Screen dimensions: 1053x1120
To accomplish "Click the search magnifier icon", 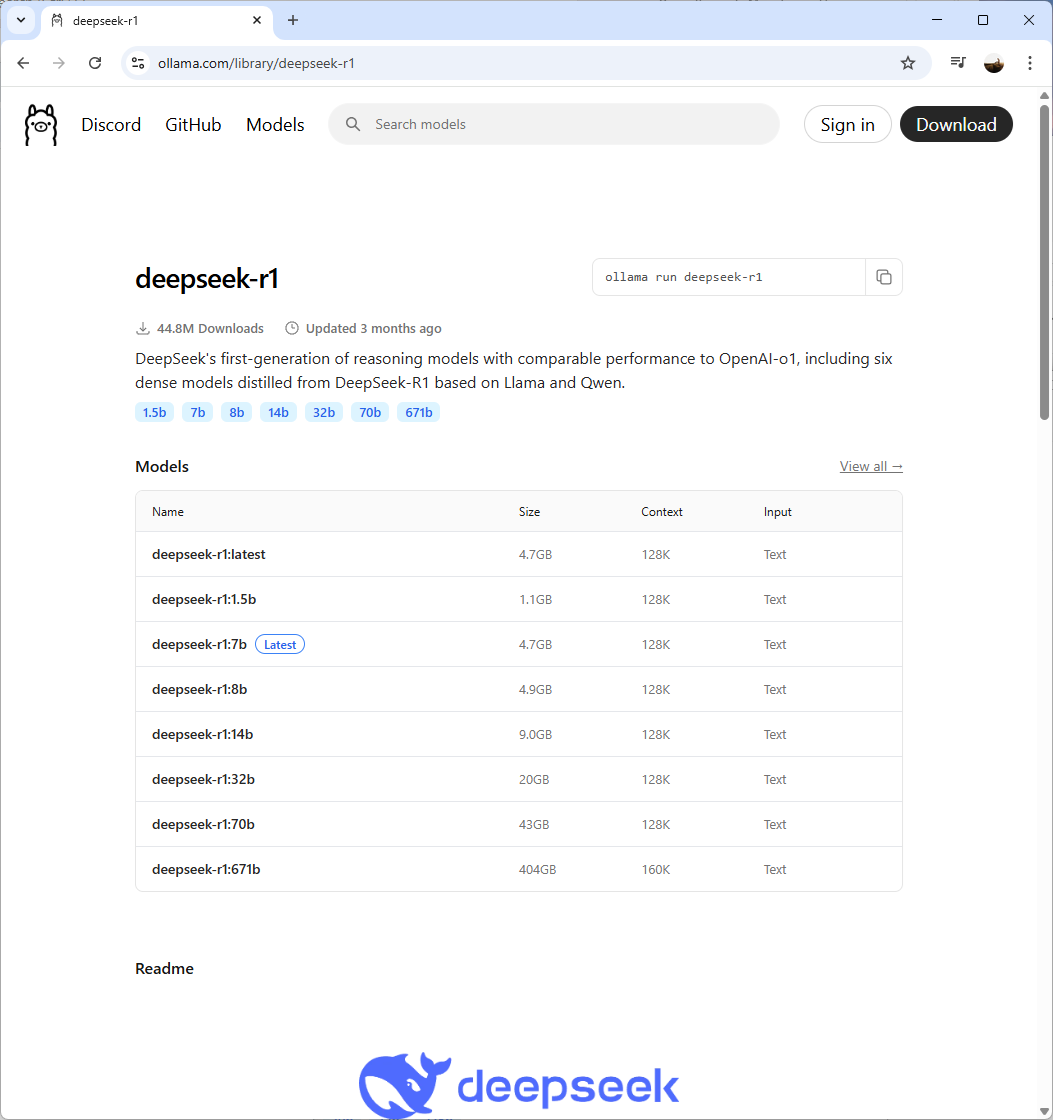I will click(353, 124).
